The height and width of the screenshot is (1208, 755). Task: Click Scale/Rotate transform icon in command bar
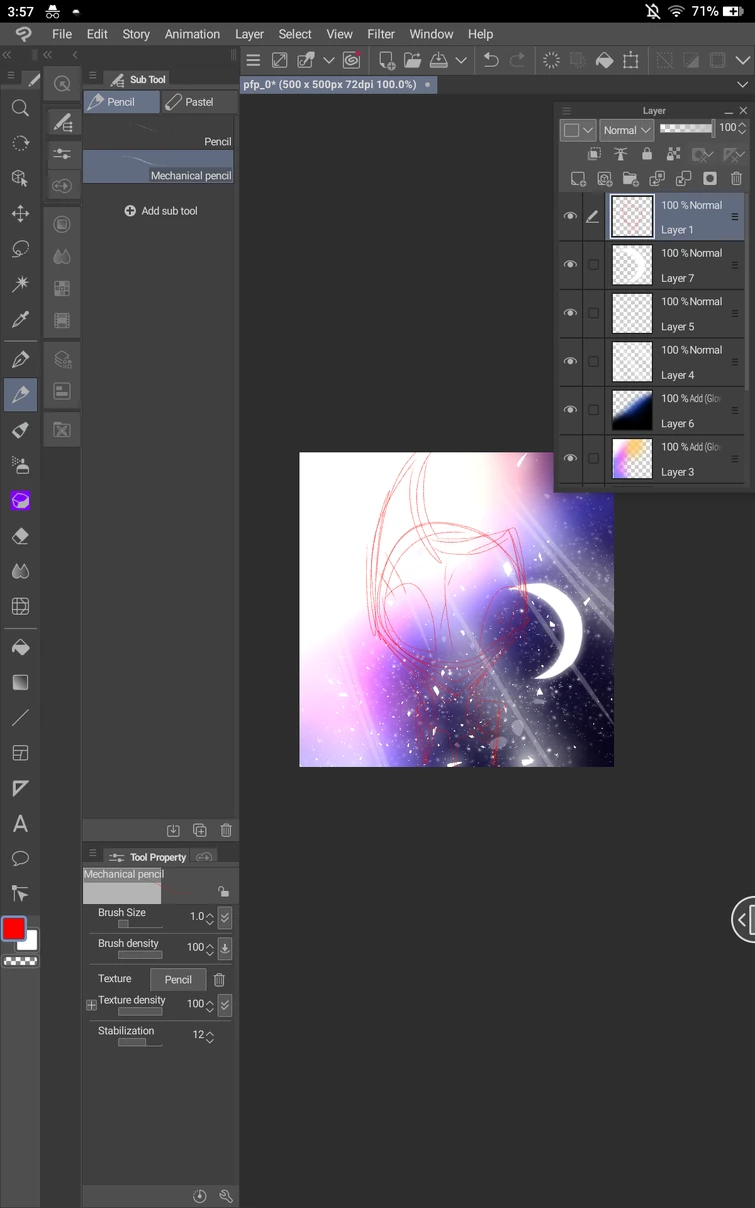[x=631, y=60]
